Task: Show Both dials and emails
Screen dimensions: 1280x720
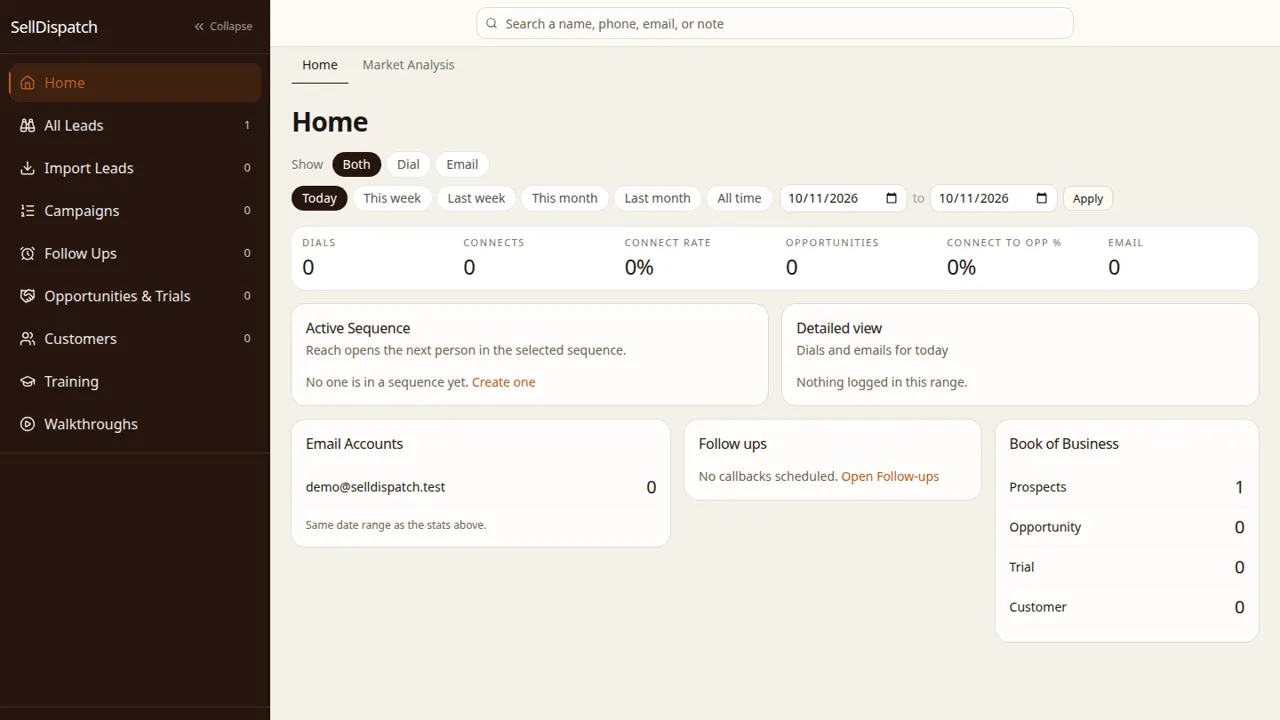Action: click(x=356, y=164)
